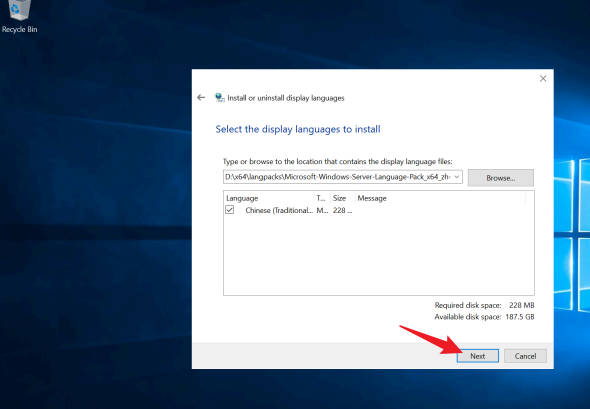Click the Recycle Bin label text
This screenshot has height=409, width=590.
click(19, 29)
